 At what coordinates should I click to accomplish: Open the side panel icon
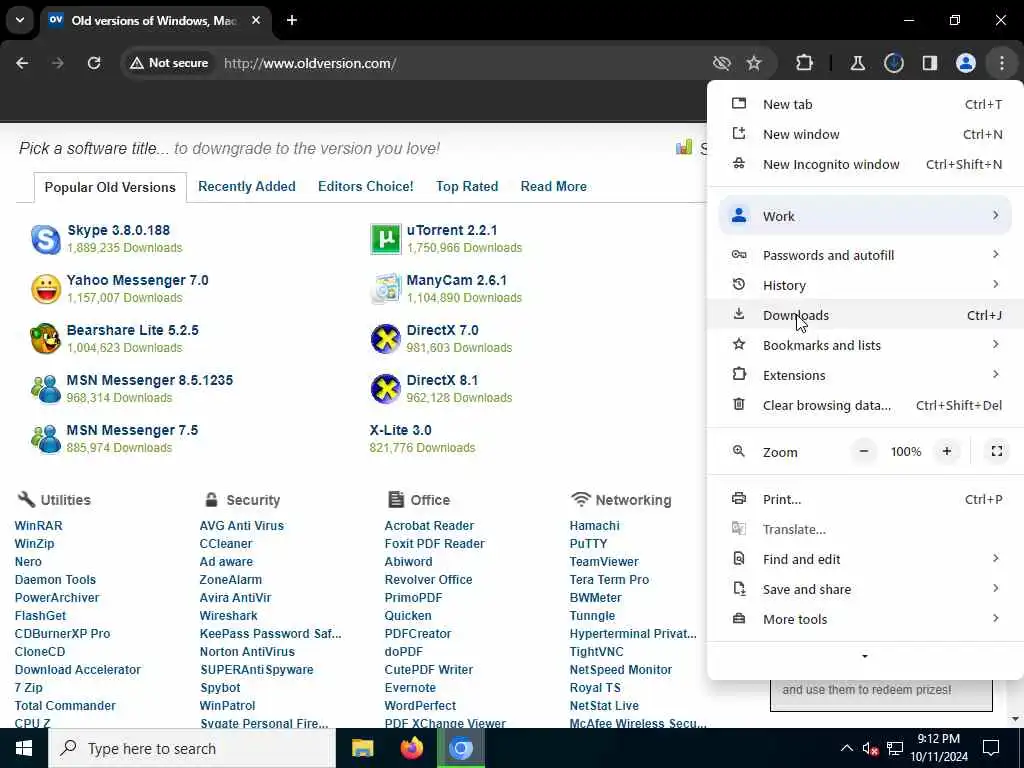[930, 63]
